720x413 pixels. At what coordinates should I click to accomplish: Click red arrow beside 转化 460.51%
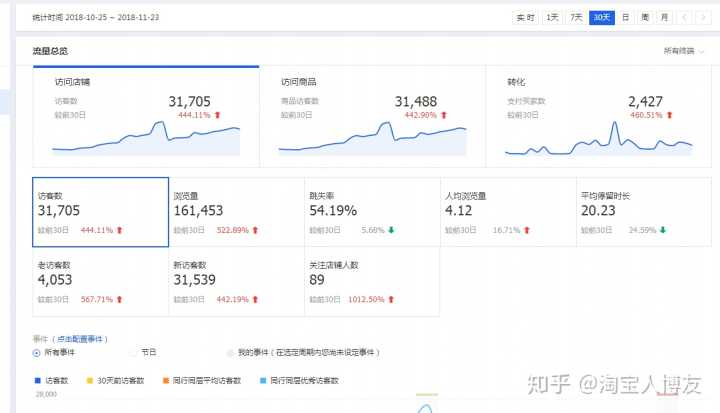click(669, 115)
